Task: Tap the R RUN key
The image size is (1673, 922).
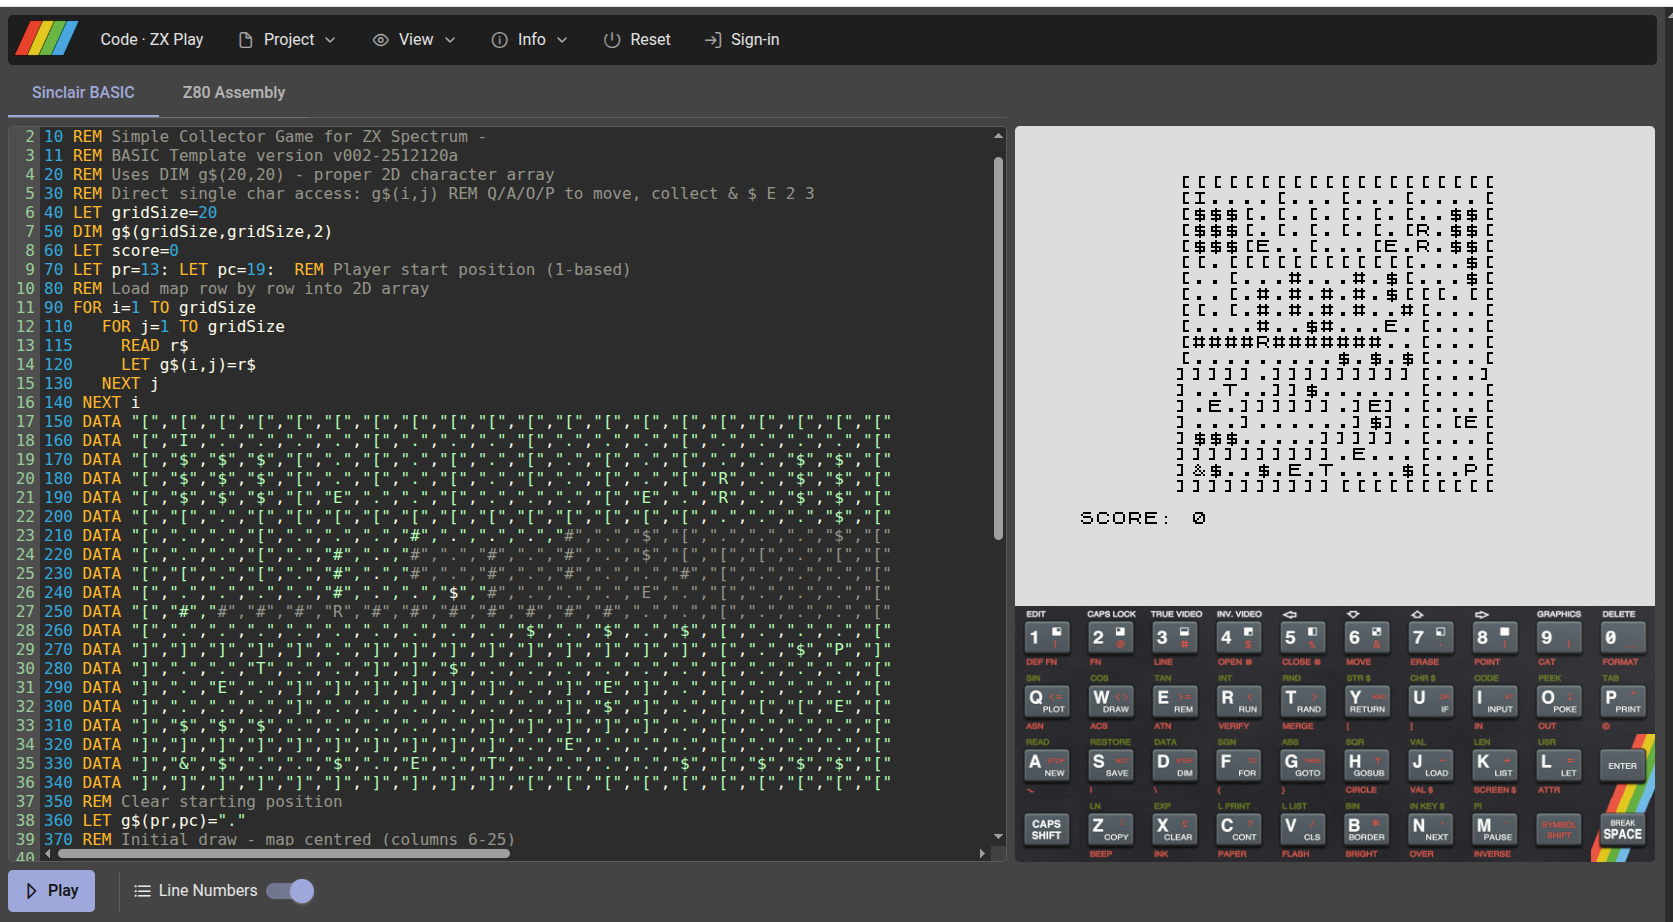Action: tap(1239, 700)
